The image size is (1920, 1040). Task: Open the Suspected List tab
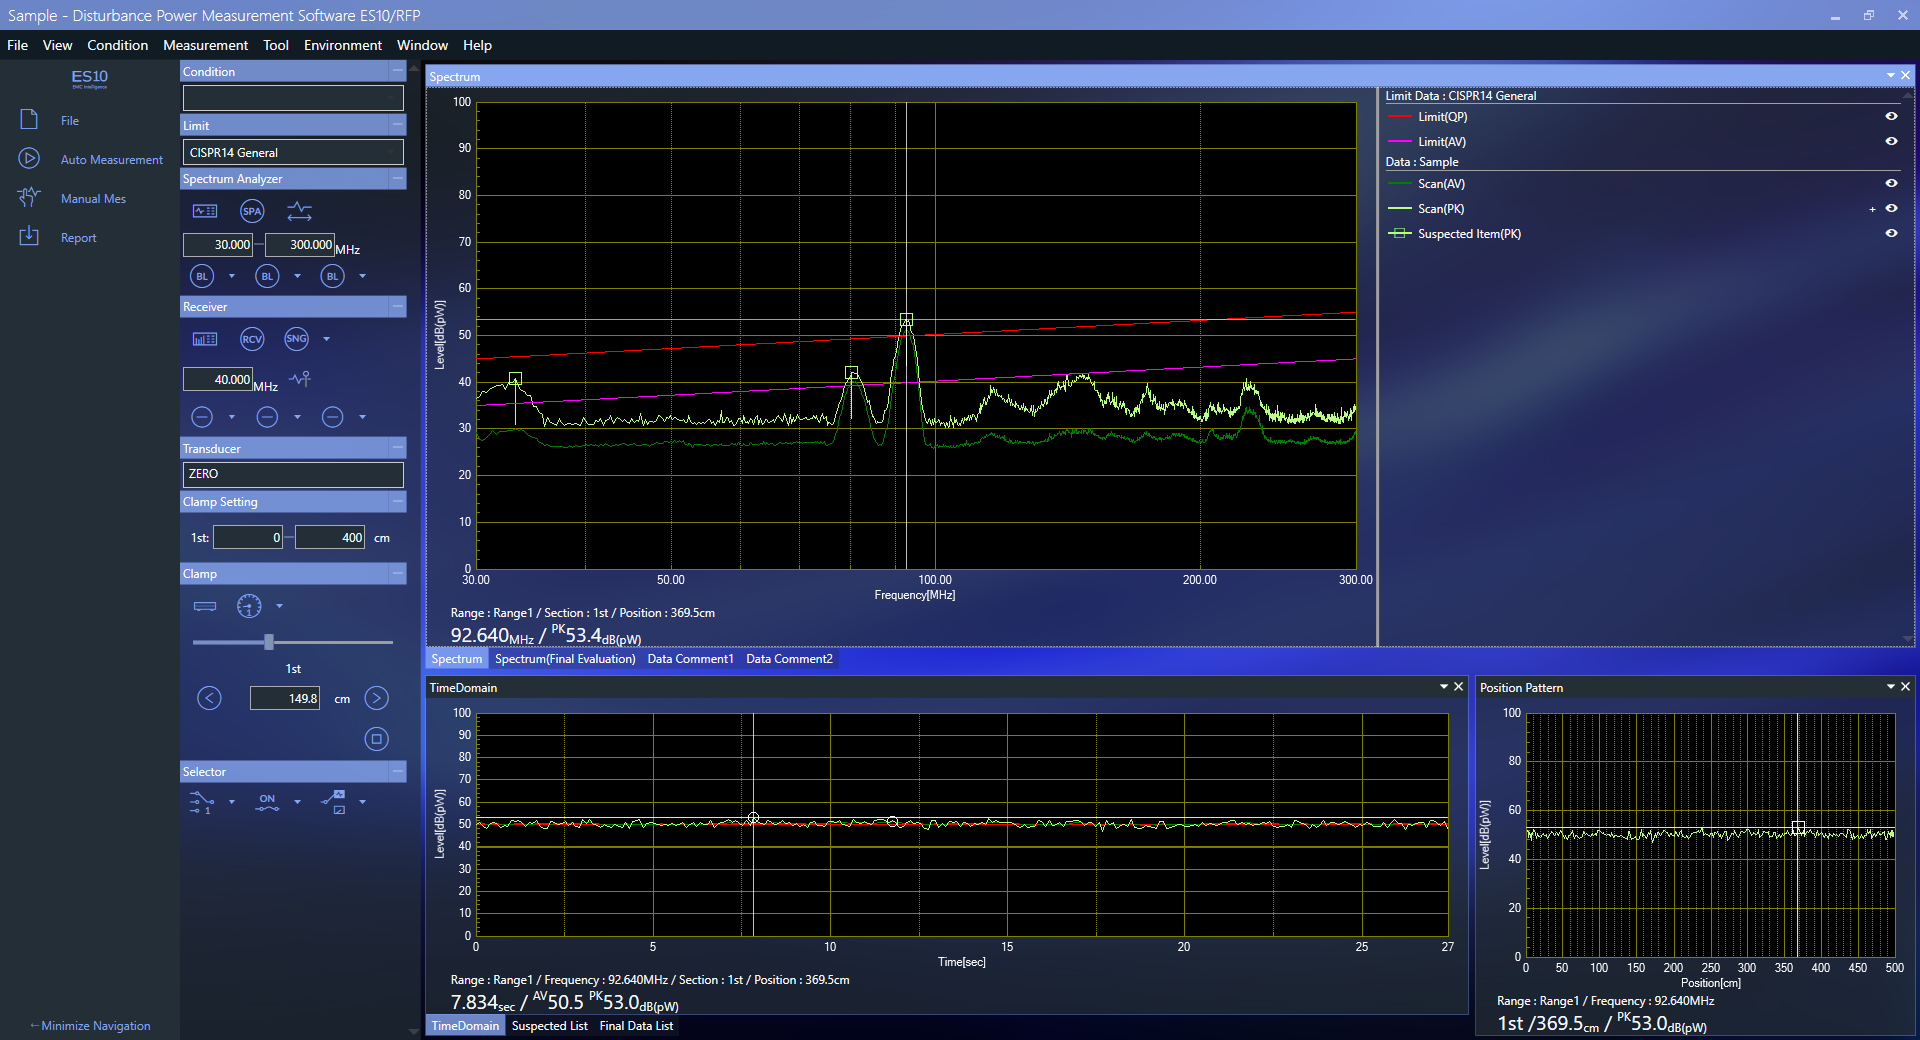549,1026
